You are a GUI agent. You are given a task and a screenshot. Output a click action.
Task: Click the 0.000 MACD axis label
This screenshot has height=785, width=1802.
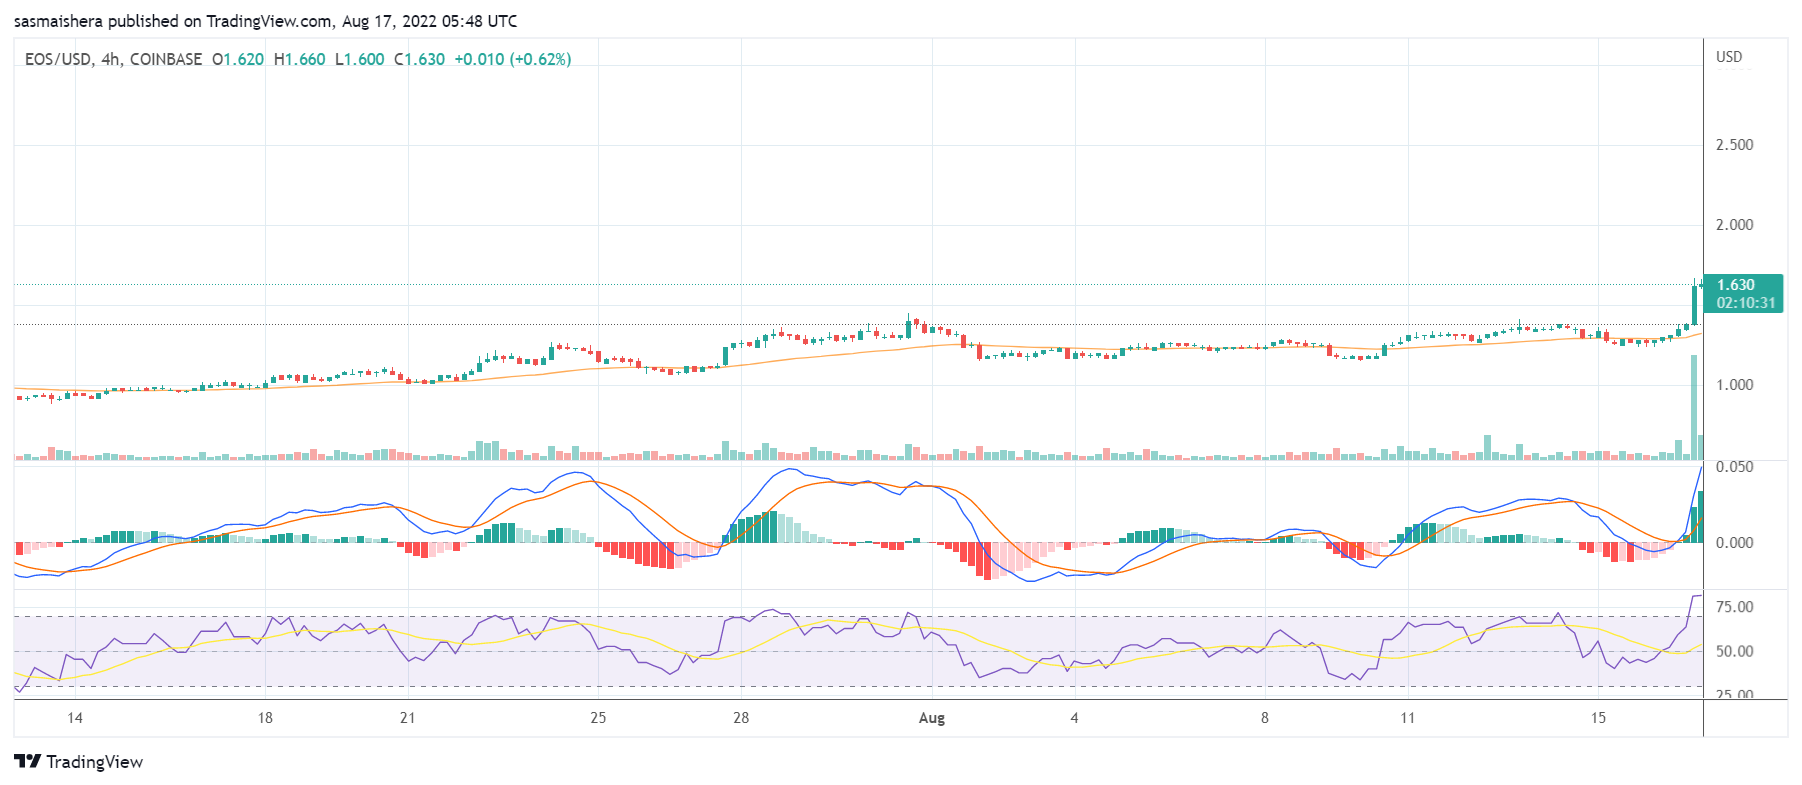pos(1735,543)
